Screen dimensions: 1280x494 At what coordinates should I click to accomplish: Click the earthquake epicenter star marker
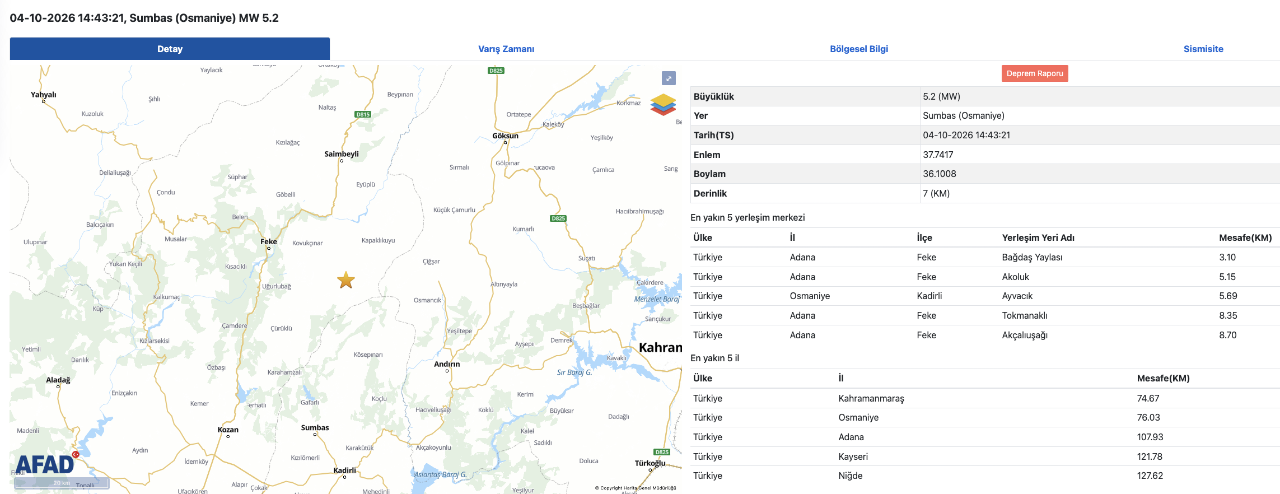(x=346, y=280)
